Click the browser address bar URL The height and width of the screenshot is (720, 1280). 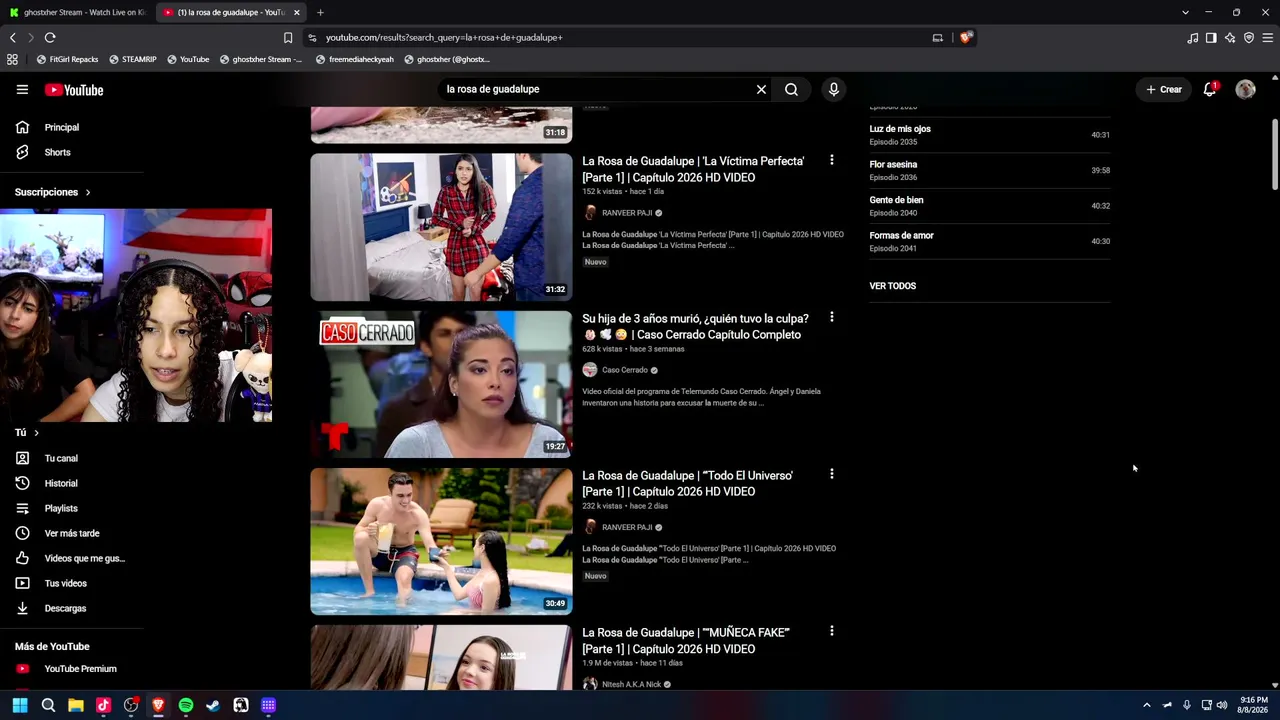(x=444, y=37)
